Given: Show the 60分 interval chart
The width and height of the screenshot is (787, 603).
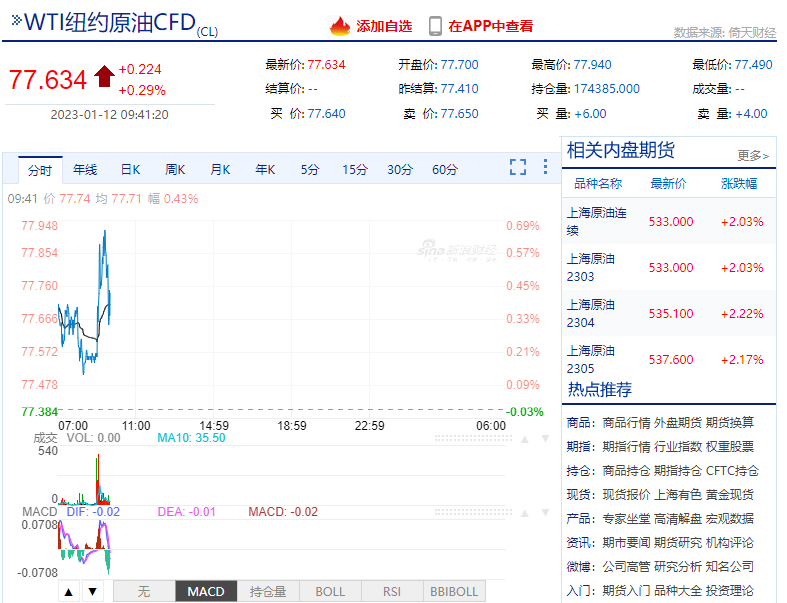Looking at the screenshot, I should [445, 170].
